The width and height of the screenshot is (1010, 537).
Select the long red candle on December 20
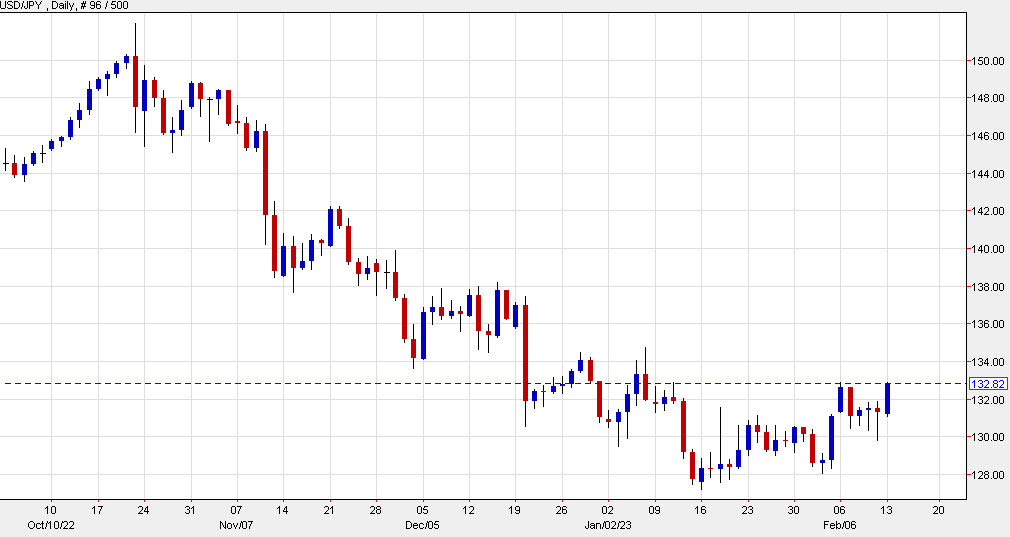coord(526,353)
